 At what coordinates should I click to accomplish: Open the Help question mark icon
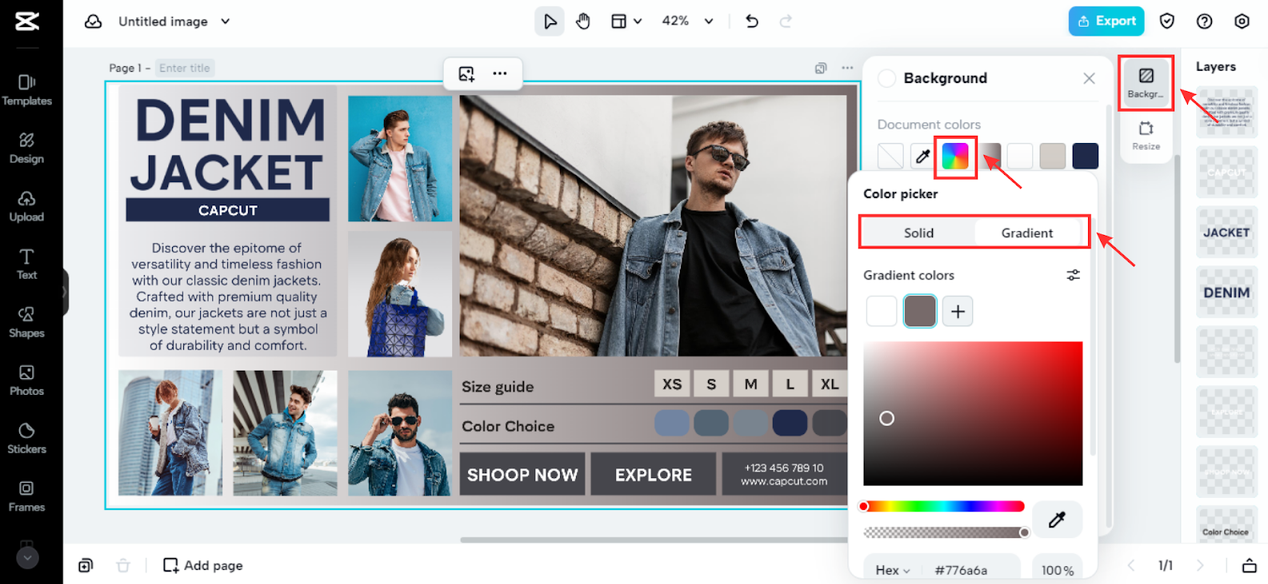point(1204,21)
